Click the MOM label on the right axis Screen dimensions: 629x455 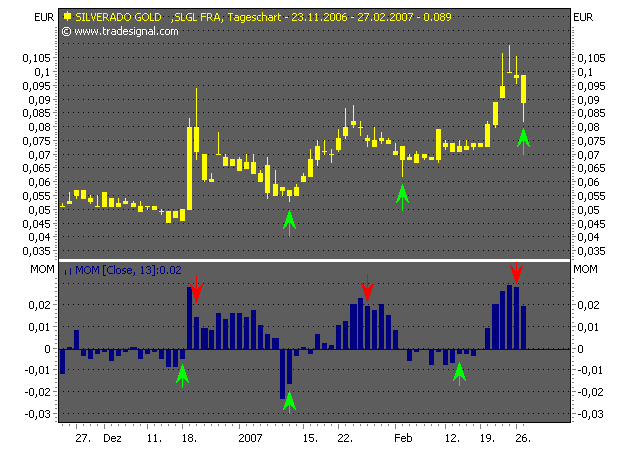pyautogui.click(x=585, y=269)
